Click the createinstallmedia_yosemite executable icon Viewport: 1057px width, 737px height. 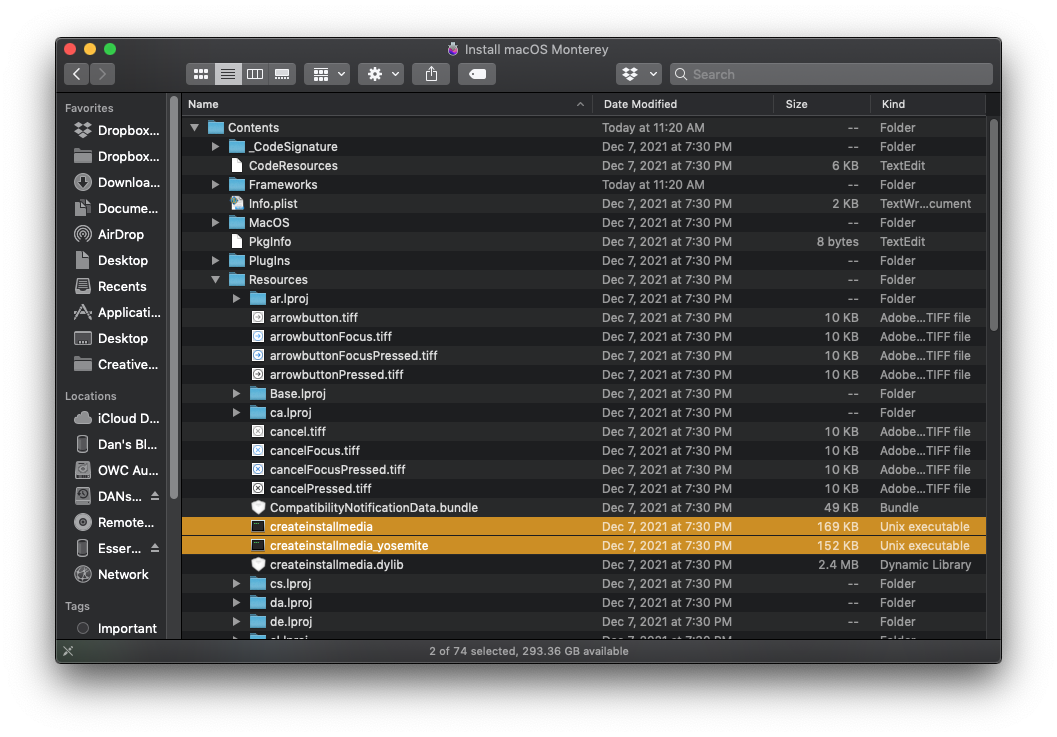258,545
